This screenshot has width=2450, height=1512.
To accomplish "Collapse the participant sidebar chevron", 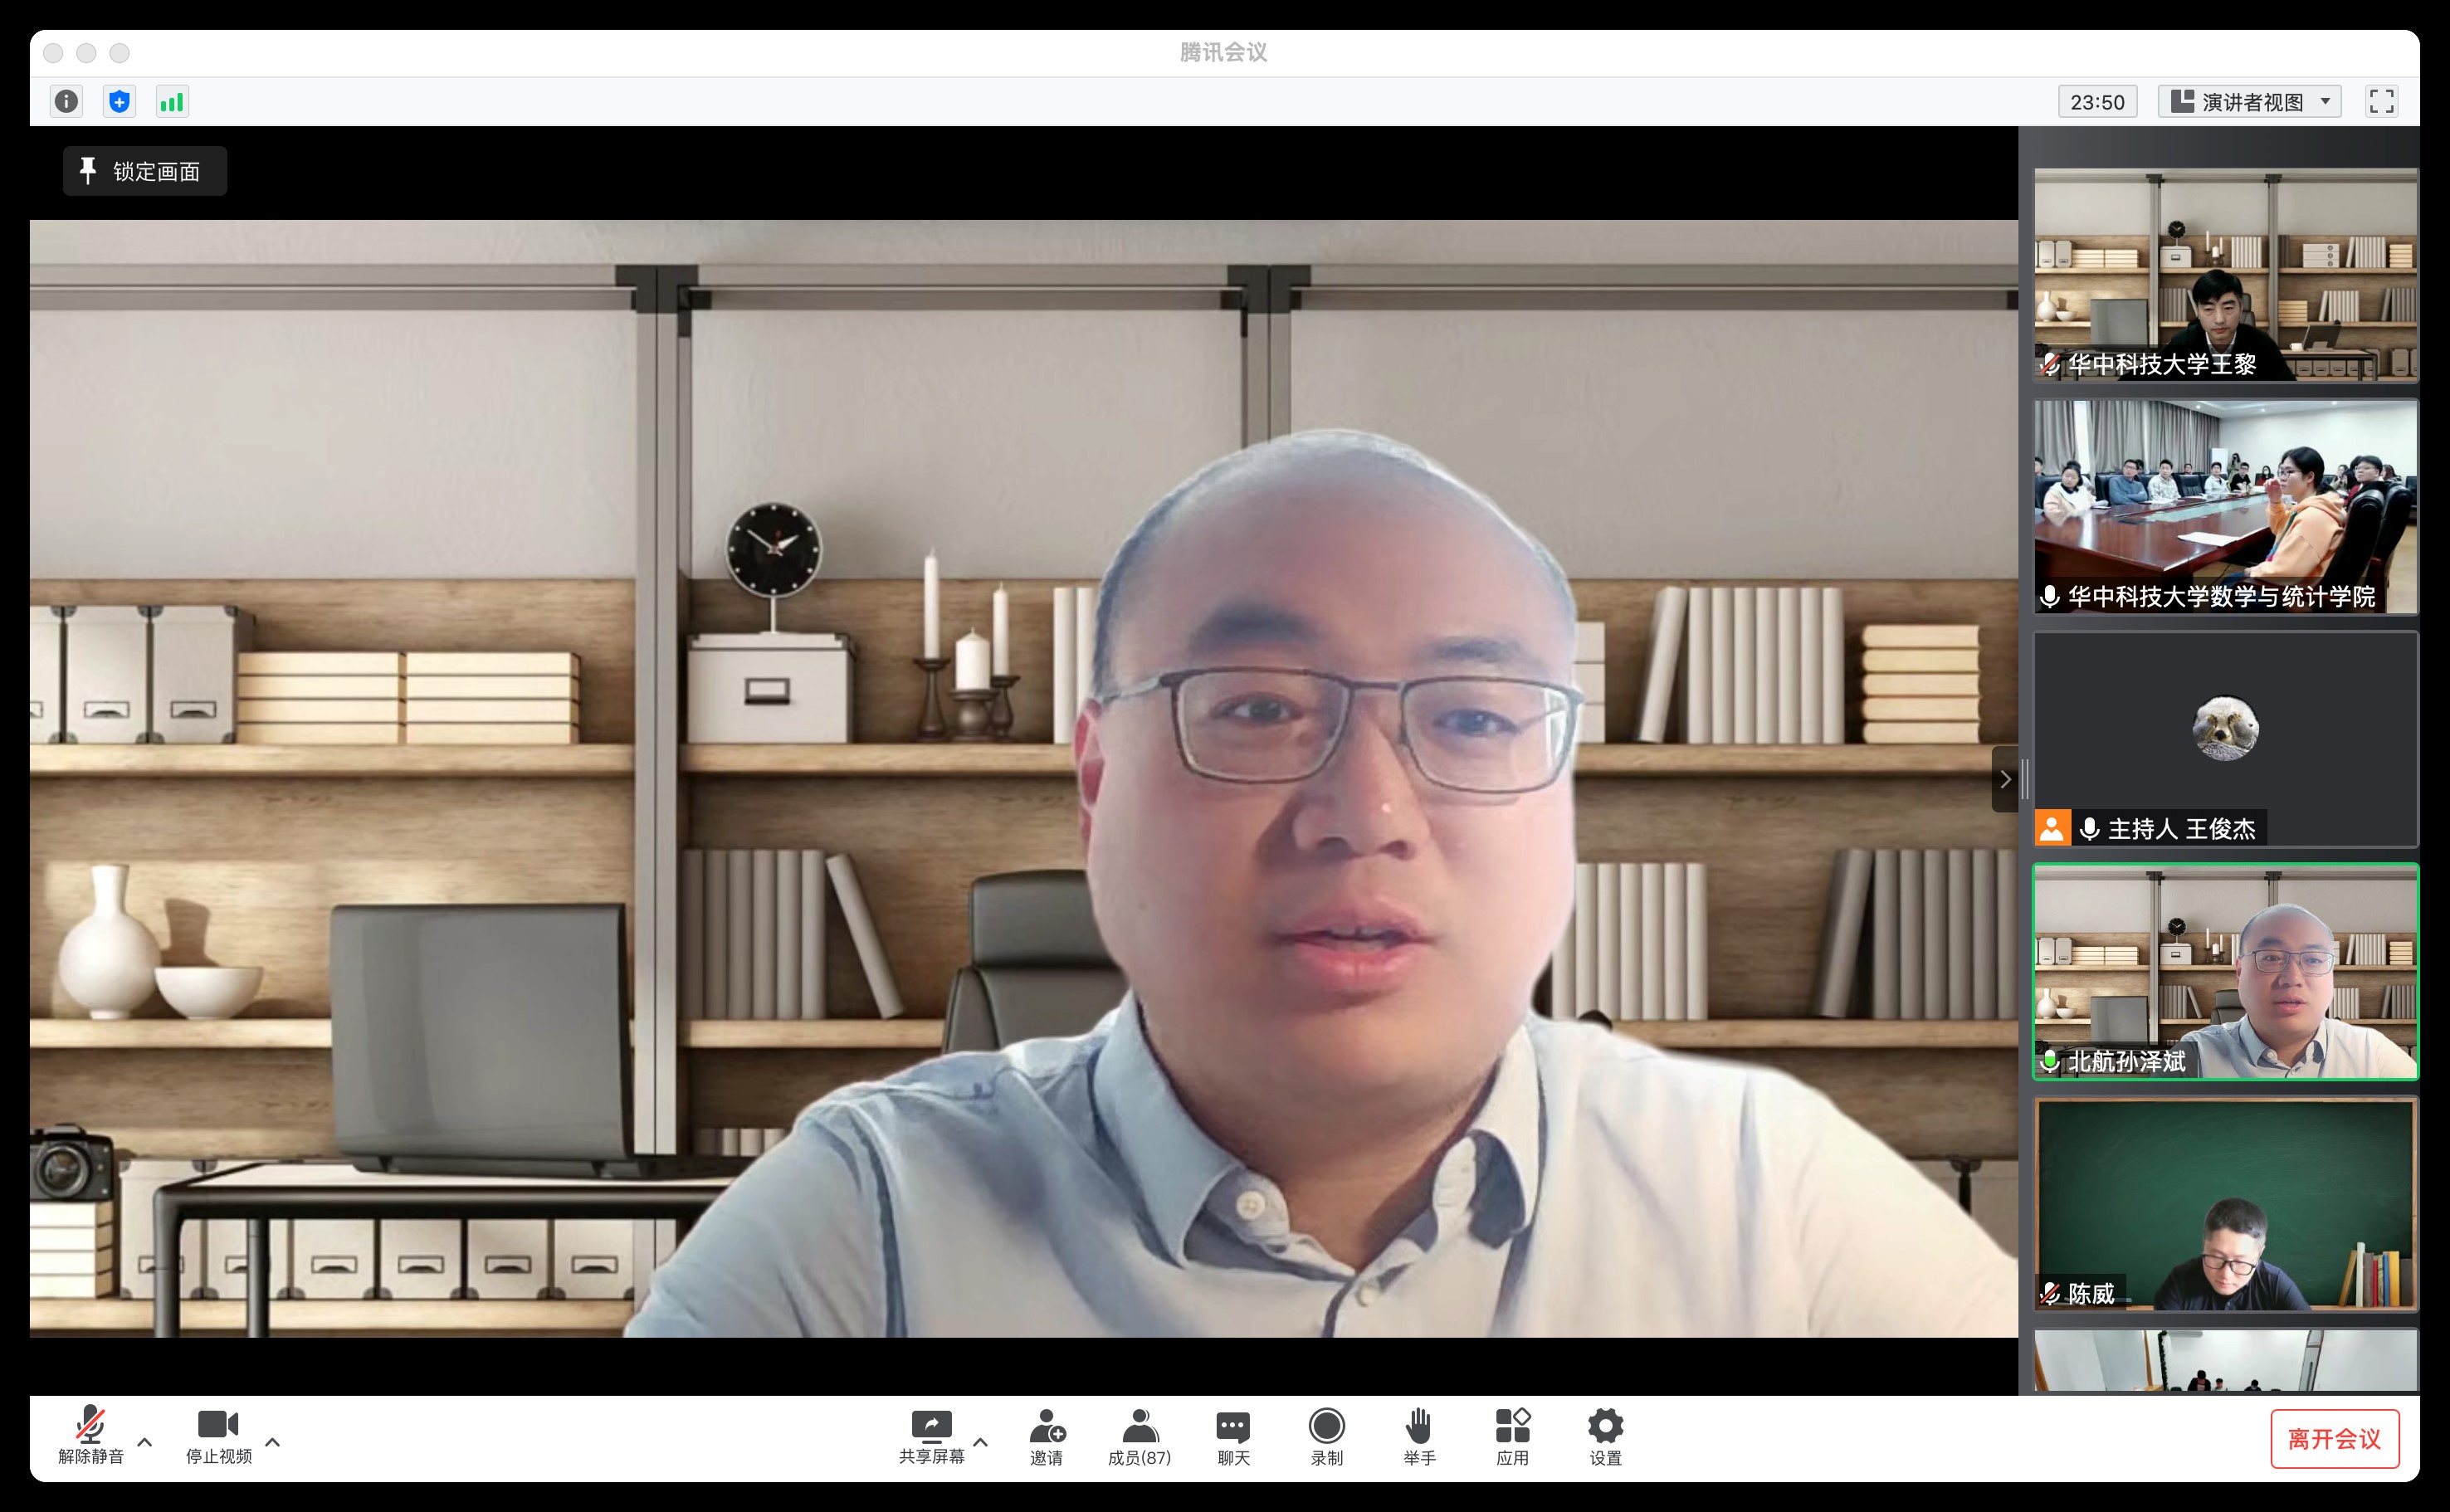I will [x=2005, y=779].
